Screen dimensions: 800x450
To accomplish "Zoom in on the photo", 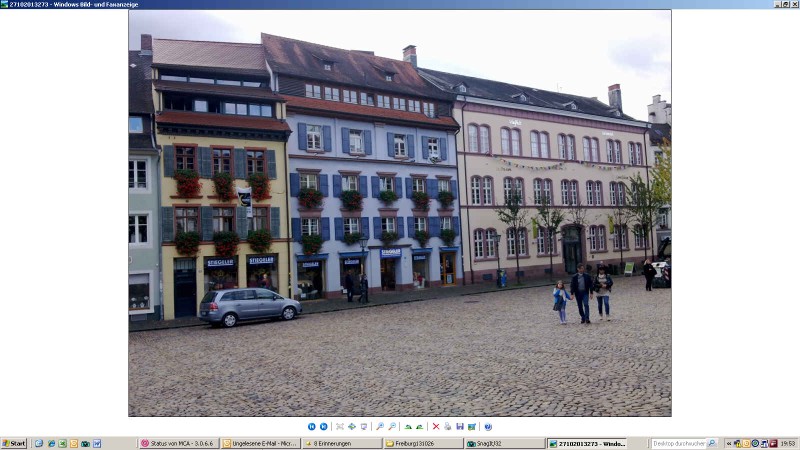I will [380, 426].
